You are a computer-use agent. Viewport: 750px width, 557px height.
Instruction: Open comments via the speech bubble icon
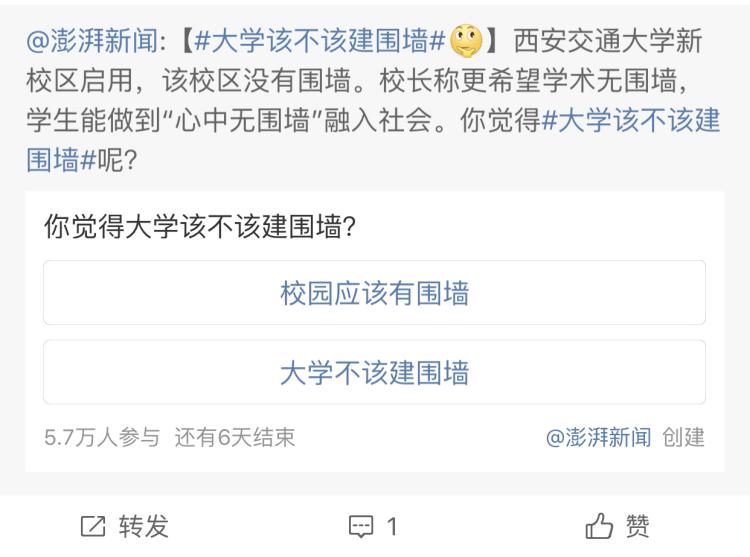[359, 526]
